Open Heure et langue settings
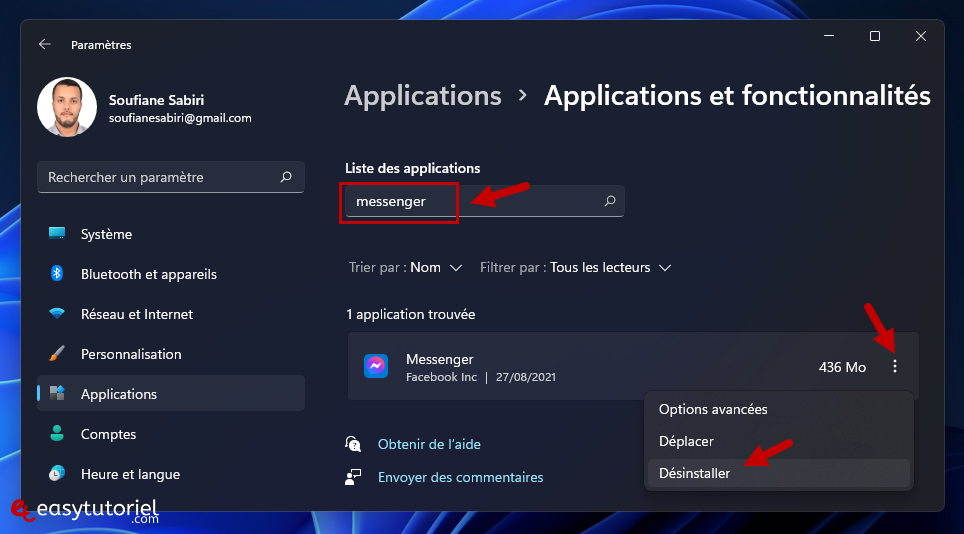This screenshot has height=534, width=964. [x=171, y=474]
